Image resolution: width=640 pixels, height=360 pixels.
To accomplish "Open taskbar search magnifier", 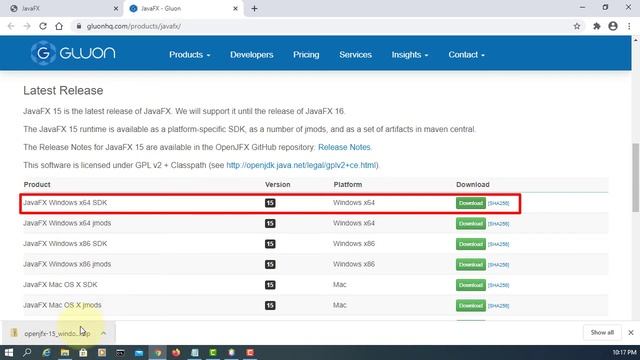I will 27,352.
